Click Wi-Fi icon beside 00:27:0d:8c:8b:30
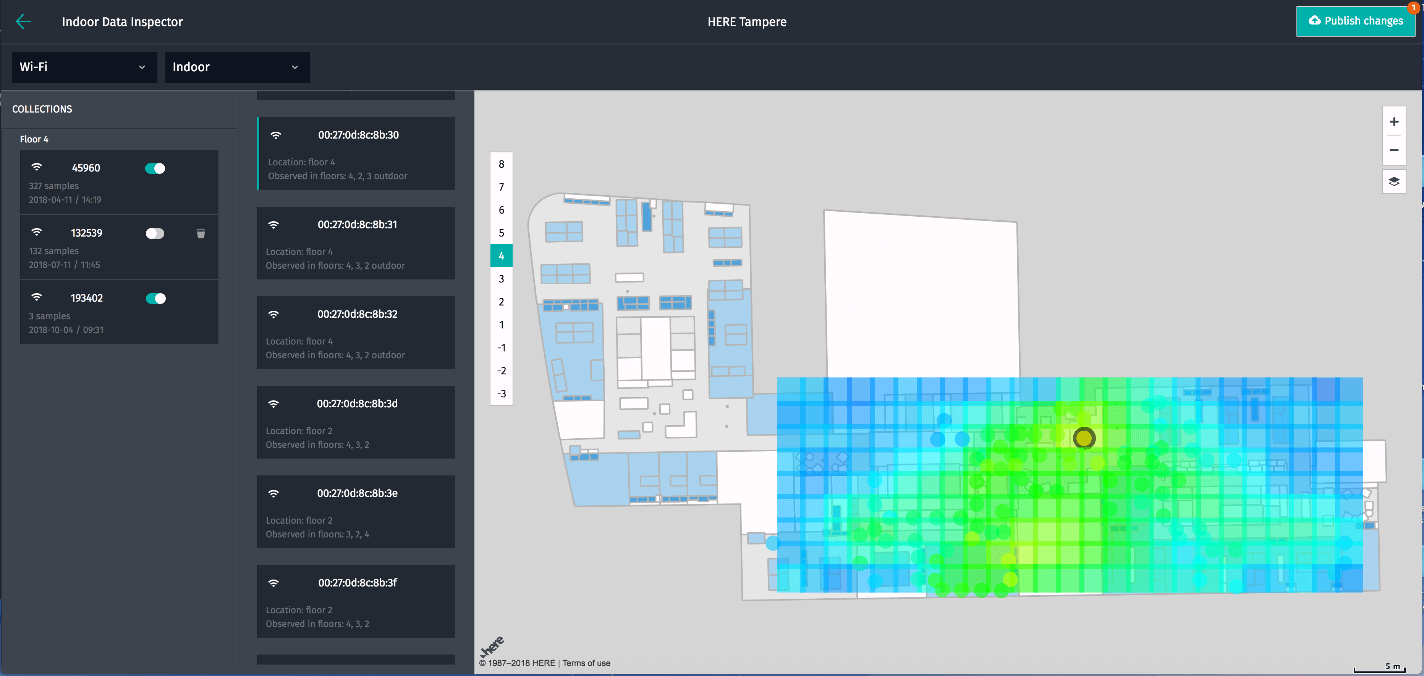 (275, 135)
